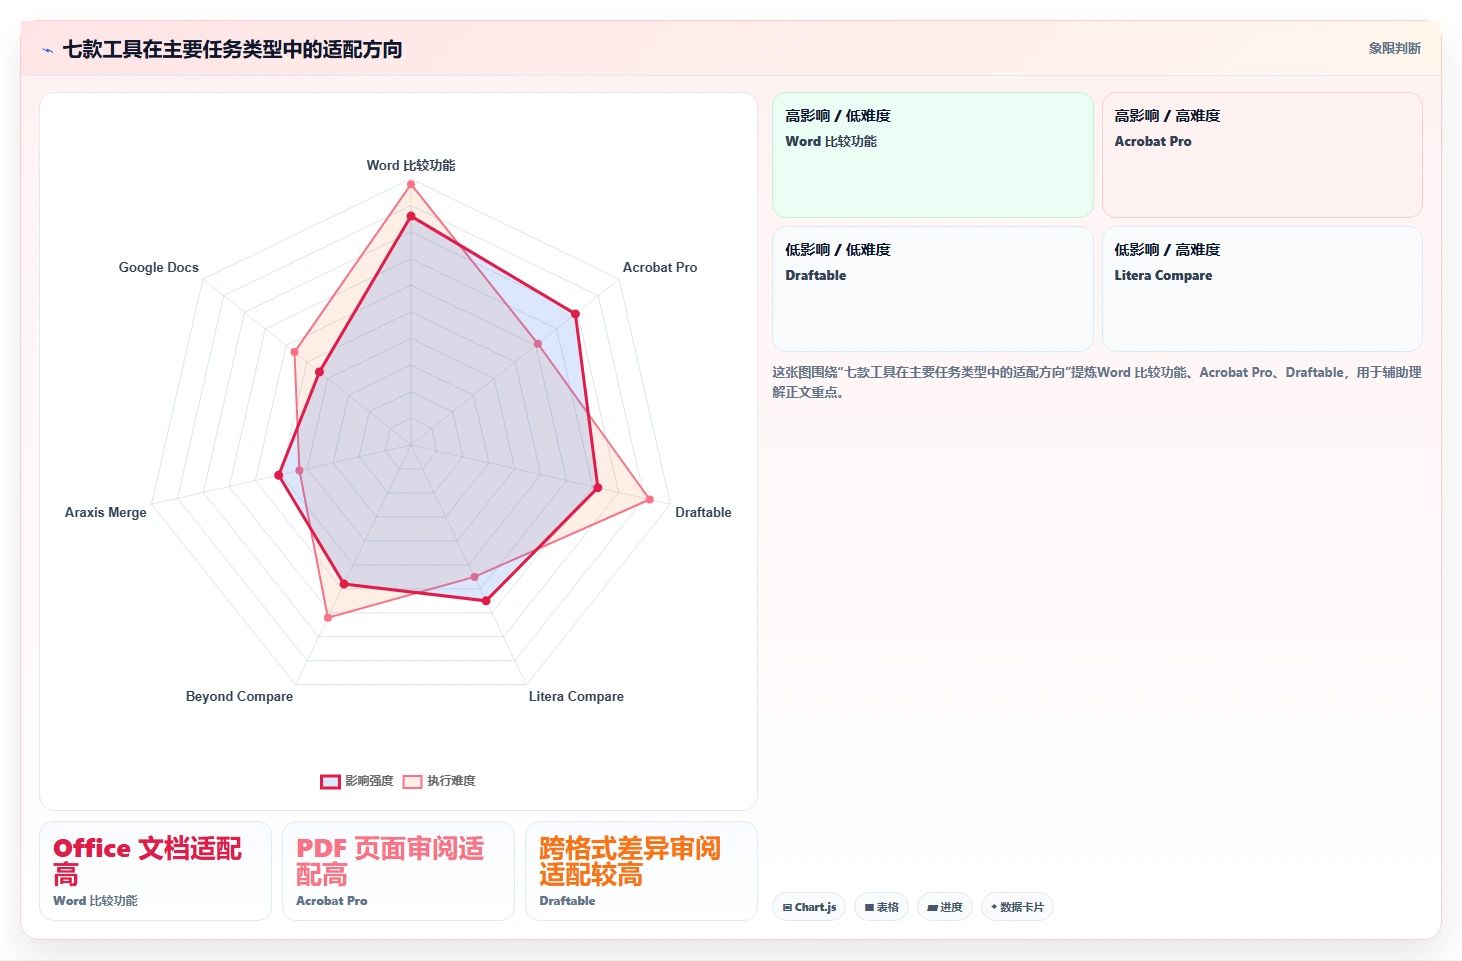Click the Litera Compare text in quadrant card
This screenshot has height=961, width=1462.
click(1163, 275)
